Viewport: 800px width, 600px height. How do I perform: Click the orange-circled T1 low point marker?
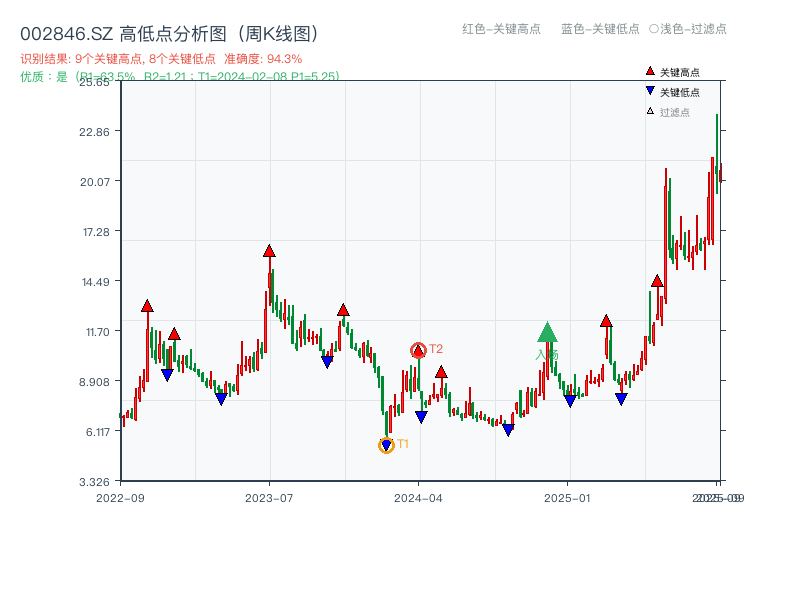coord(386,444)
